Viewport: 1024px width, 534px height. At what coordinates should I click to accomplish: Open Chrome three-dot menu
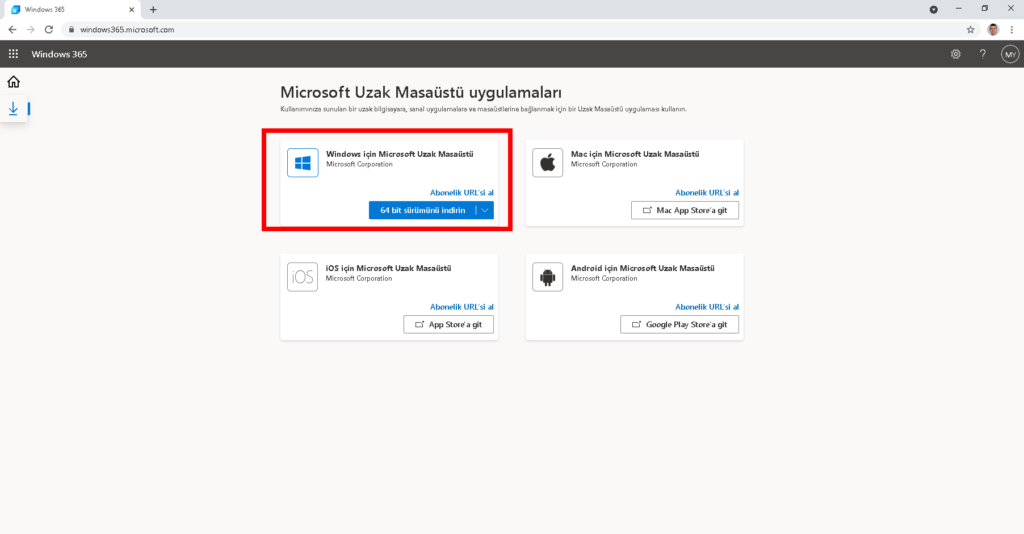(1012, 29)
